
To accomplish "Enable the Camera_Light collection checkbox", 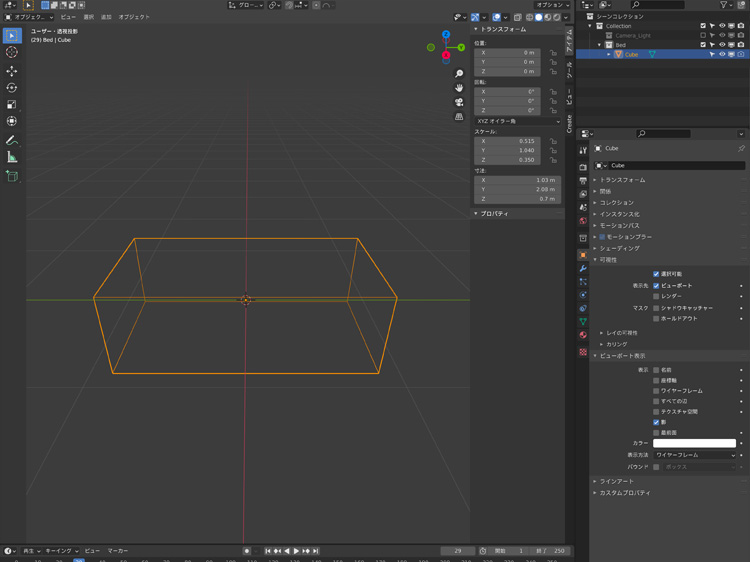I will coord(703,35).
